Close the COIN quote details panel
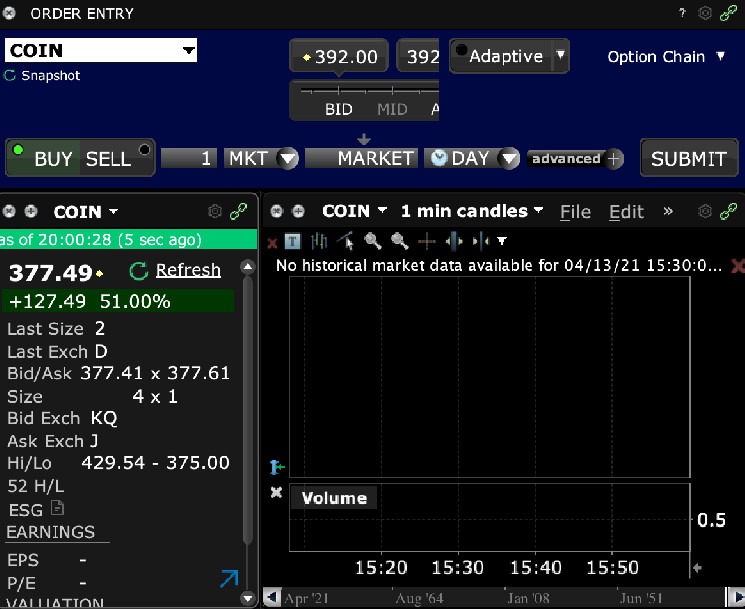Viewport: 745px width, 609px height. point(9,211)
